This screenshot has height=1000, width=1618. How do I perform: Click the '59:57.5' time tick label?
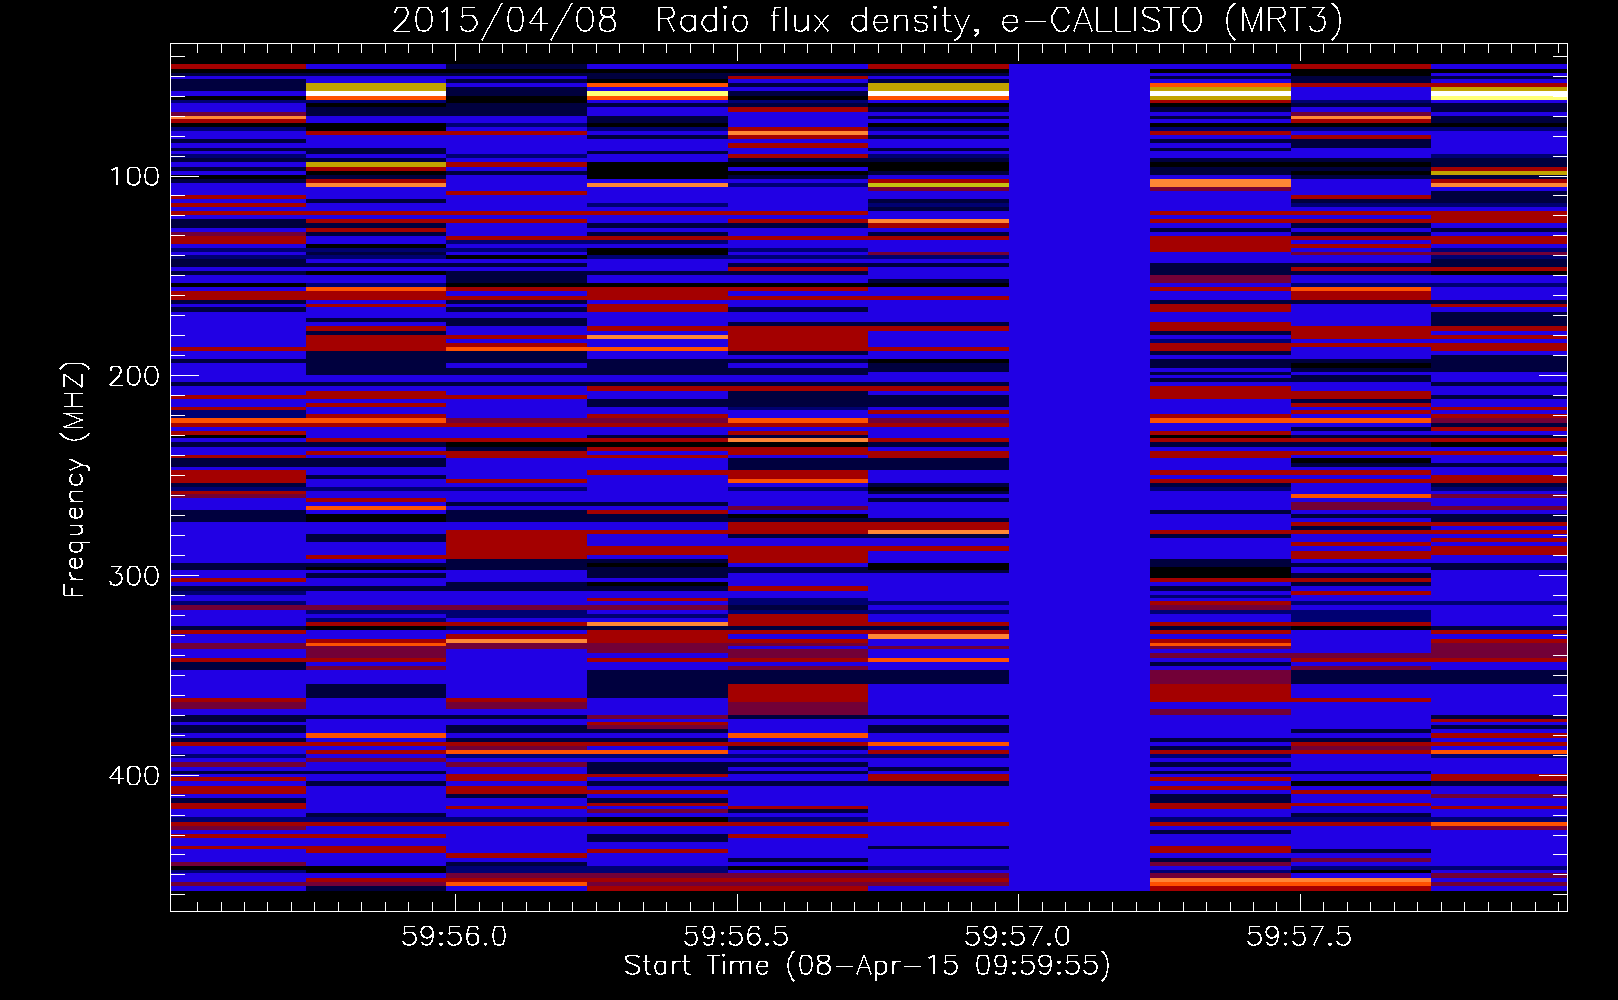(x=1299, y=936)
